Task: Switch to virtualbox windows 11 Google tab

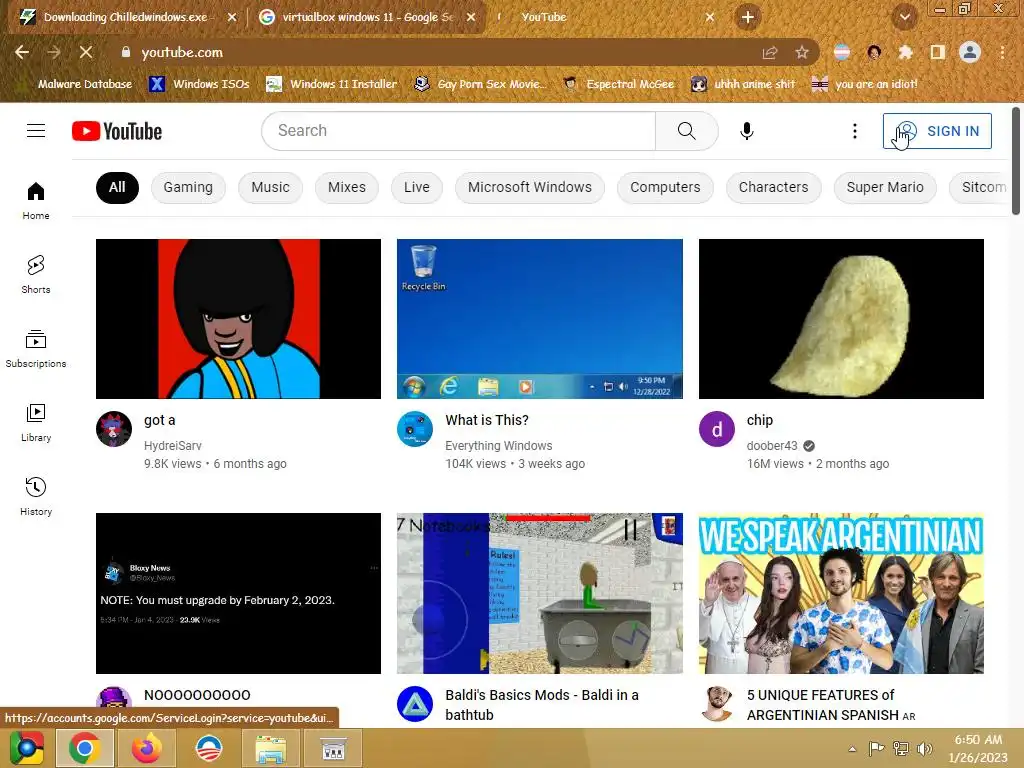Action: 366,17
